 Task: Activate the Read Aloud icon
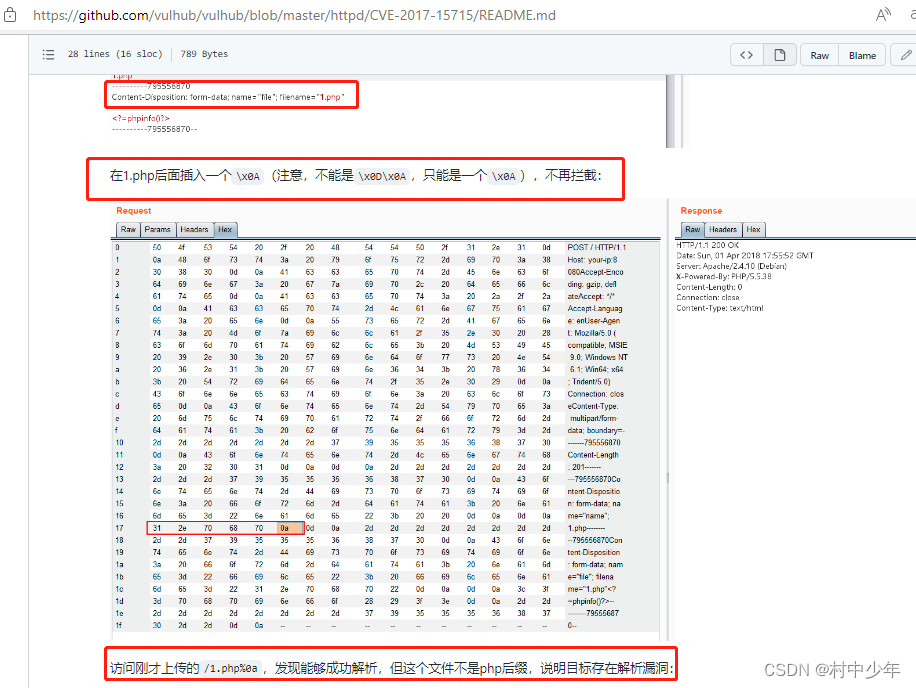pyautogui.click(x=883, y=15)
